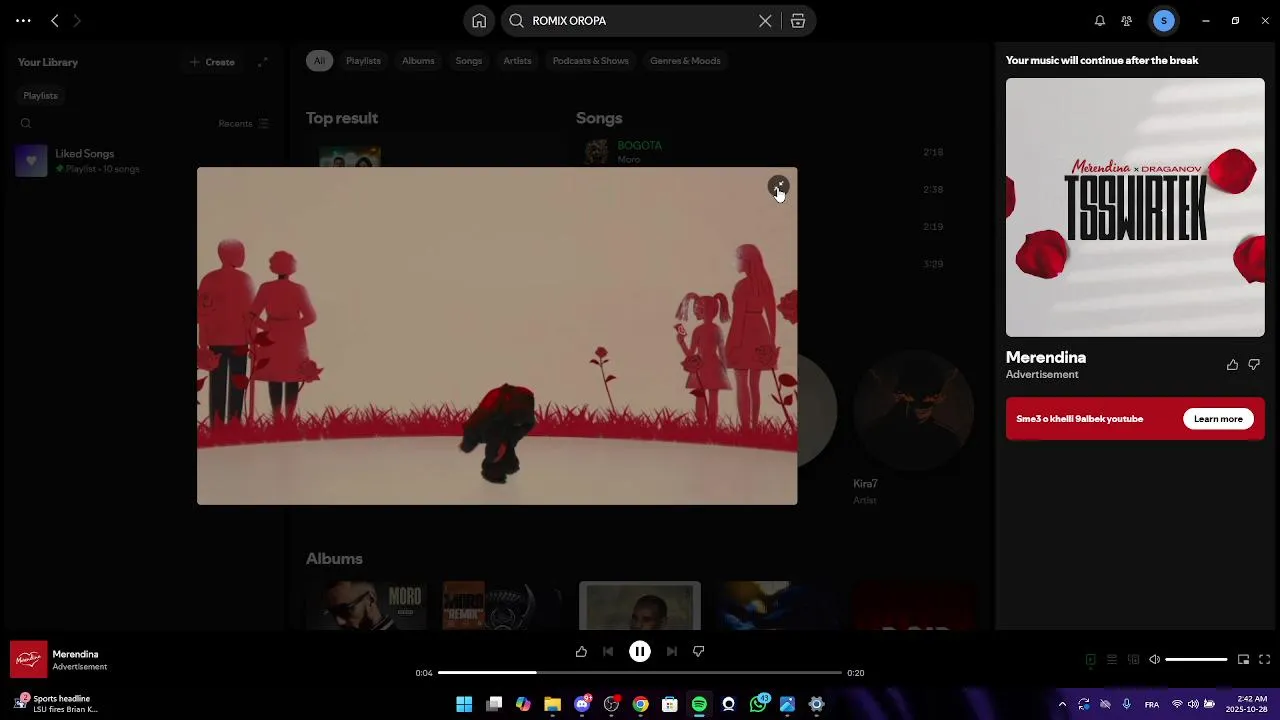The width and height of the screenshot is (1280, 720).
Task: Click the ROMIX OROPA search field
Action: 640,21
